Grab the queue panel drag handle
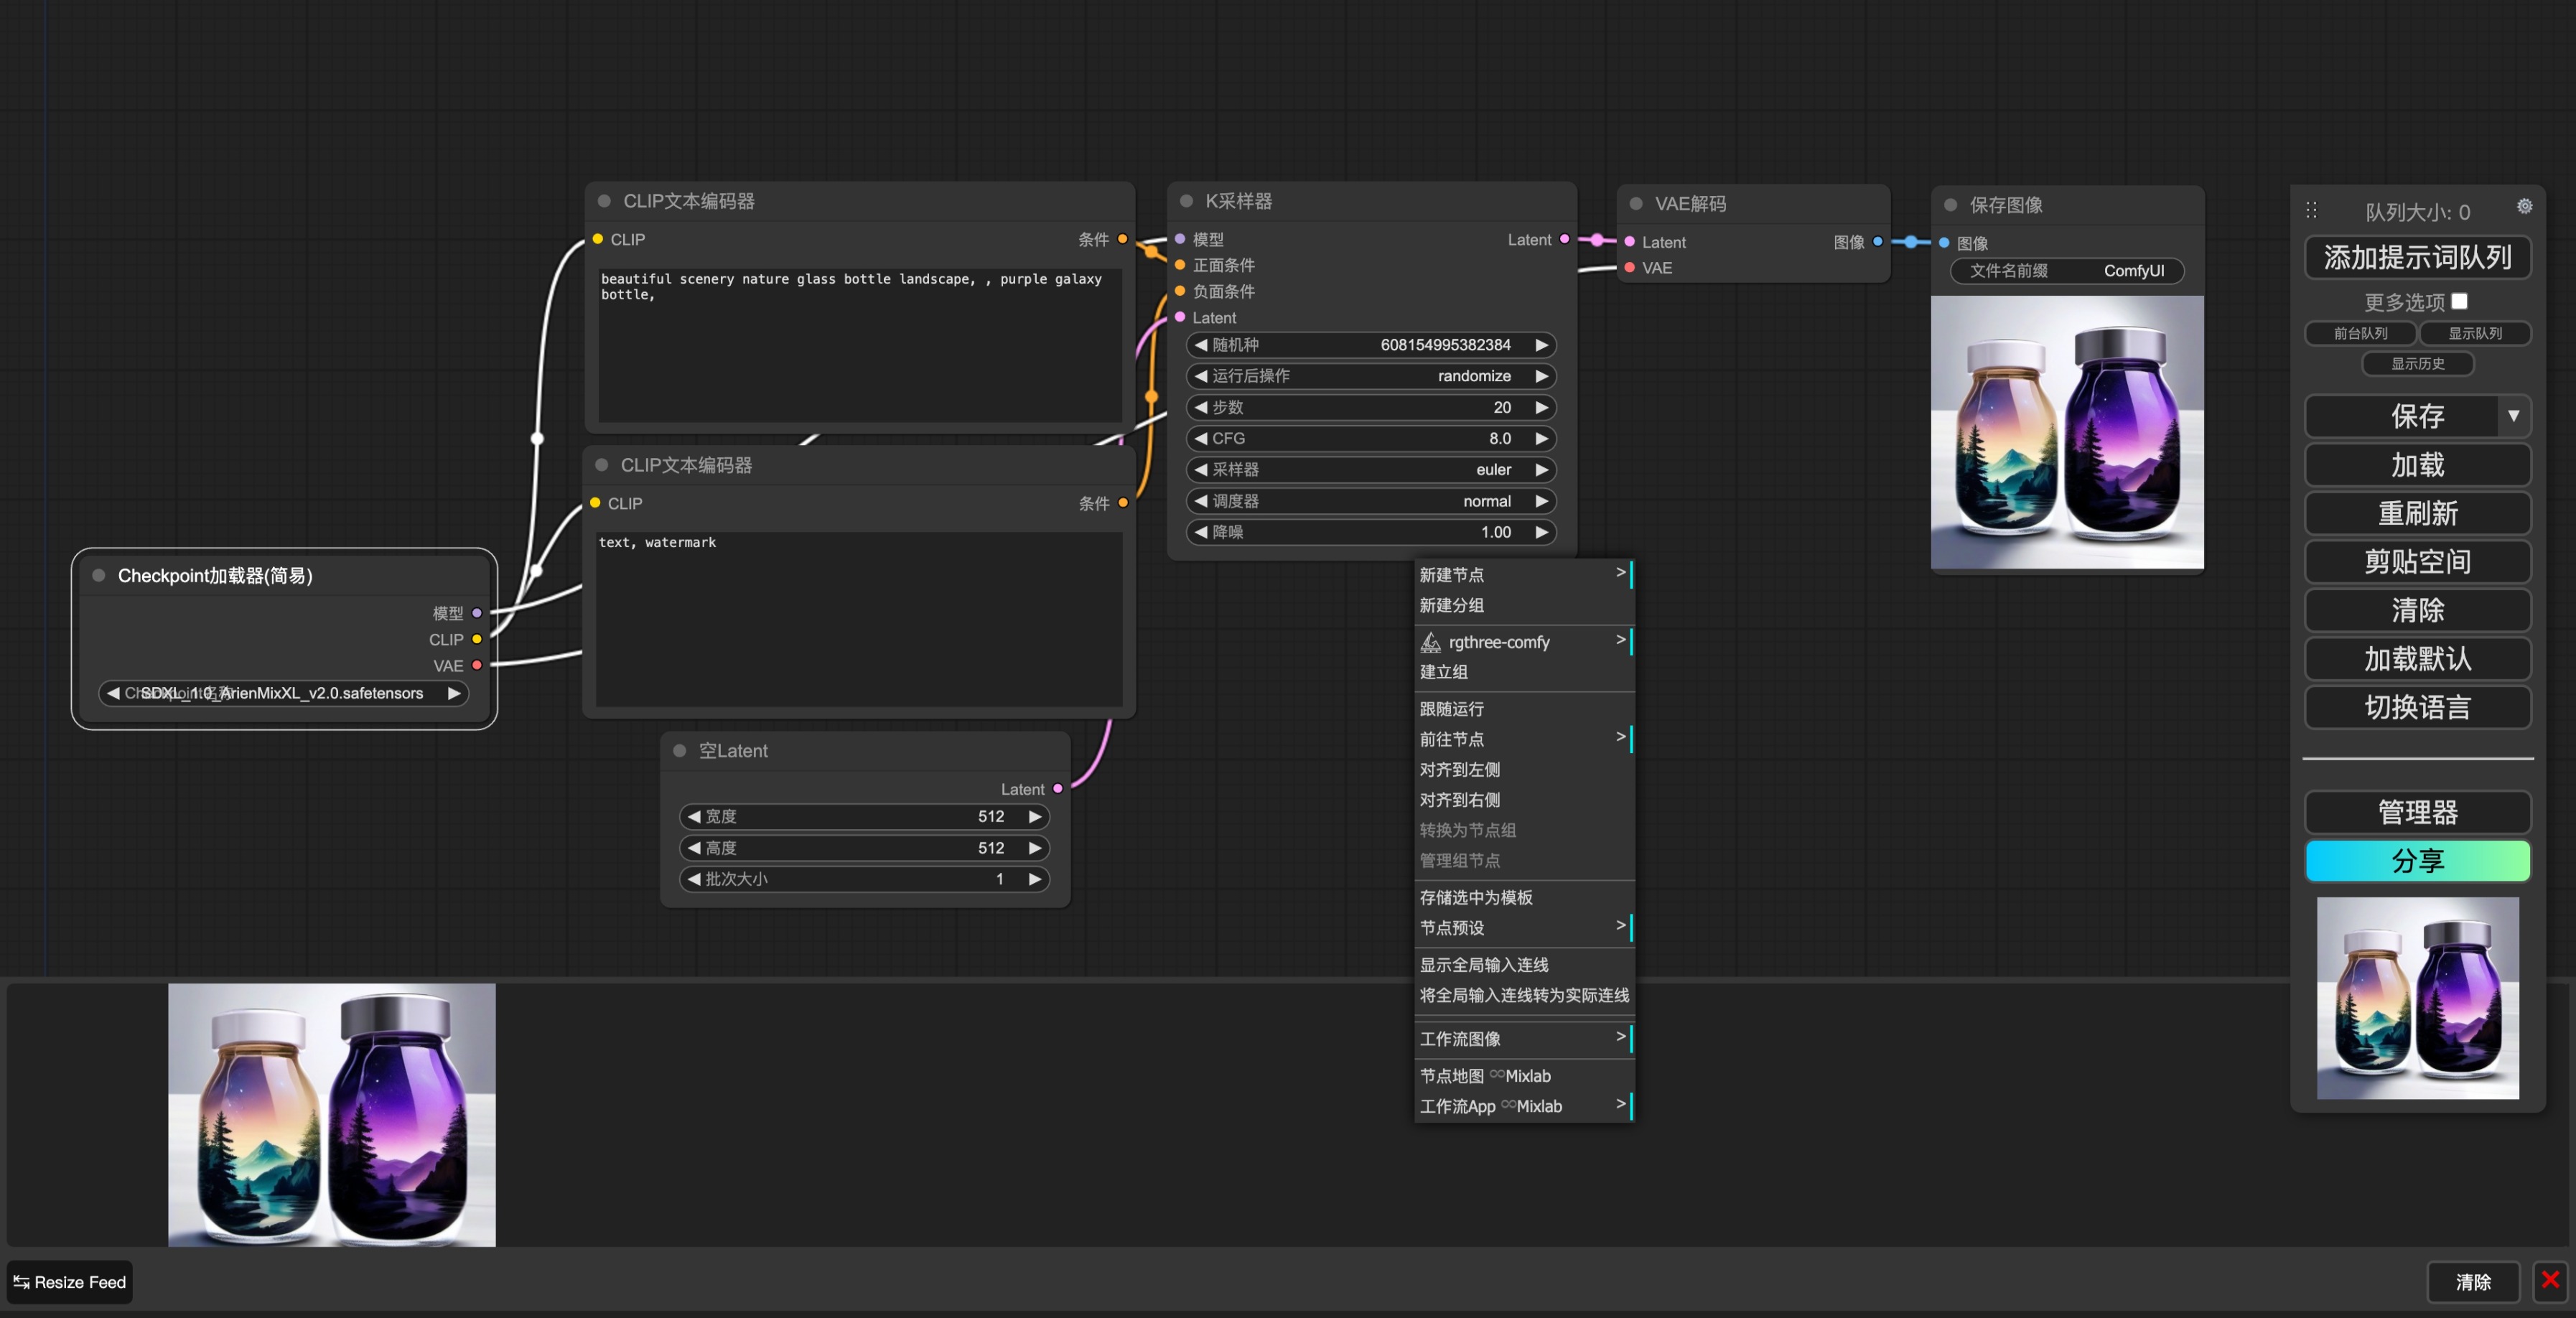The width and height of the screenshot is (2576, 1318). [x=2311, y=210]
